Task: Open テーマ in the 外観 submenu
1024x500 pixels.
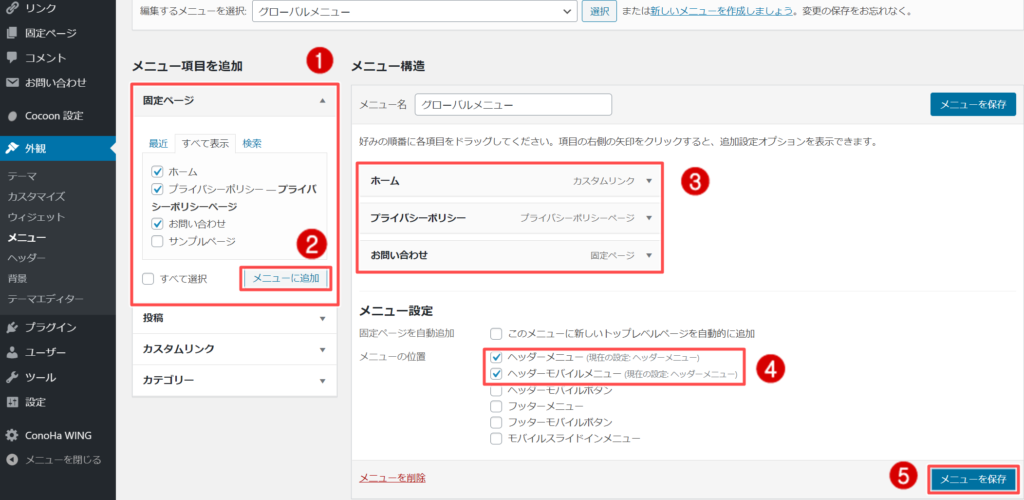Action: [x=22, y=176]
